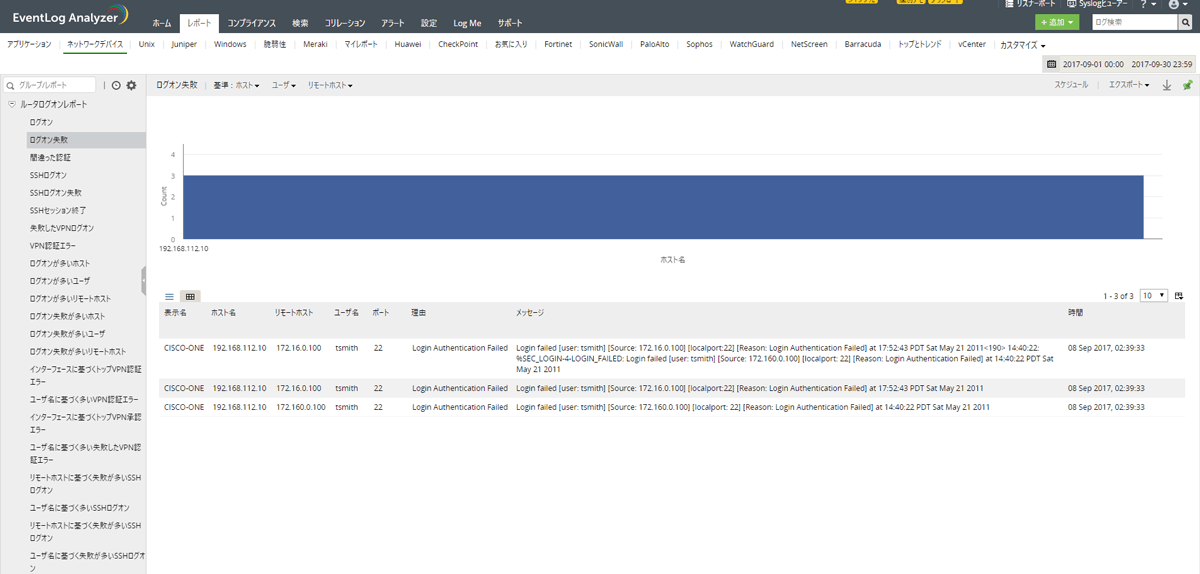Screen dimensions: 1200x574
Task: Select the vCenter report category
Action: click(x=972, y=45)
